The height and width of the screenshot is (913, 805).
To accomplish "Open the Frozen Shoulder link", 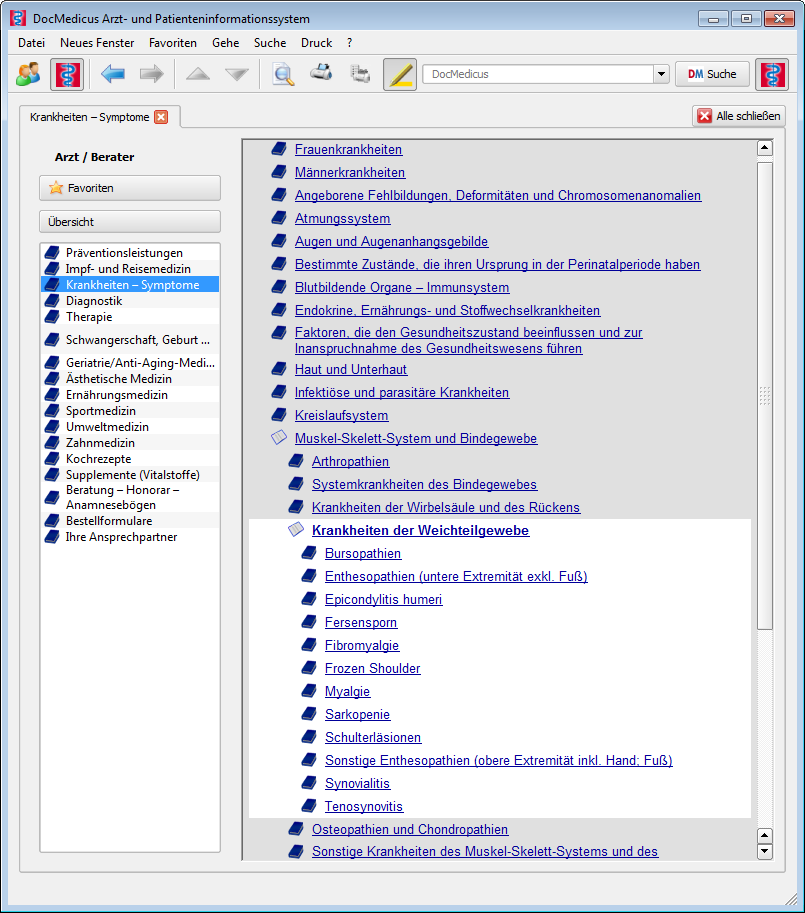I will [373, 668].
